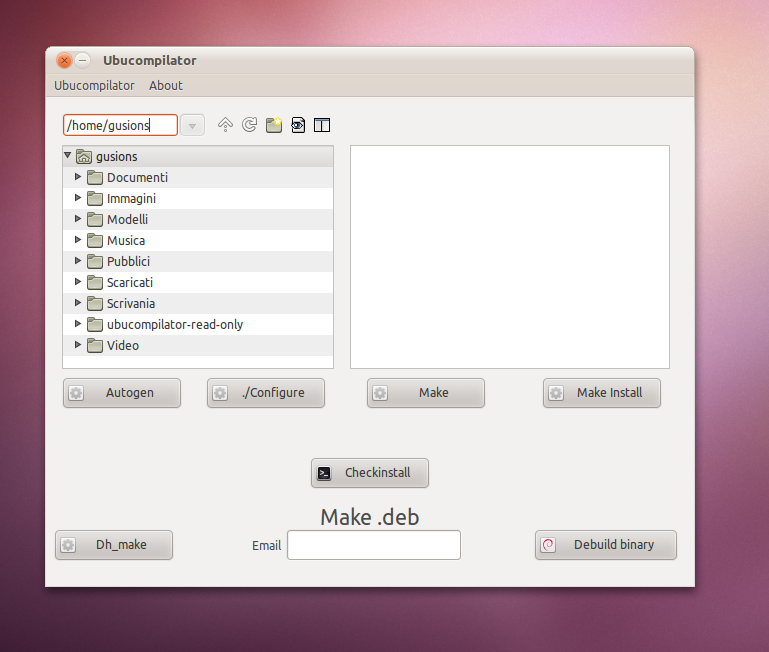Image resolution: width=769 pixels, height=652 pixels.
Task: Select the 'gusions' root row text
Action: (117, 156)
